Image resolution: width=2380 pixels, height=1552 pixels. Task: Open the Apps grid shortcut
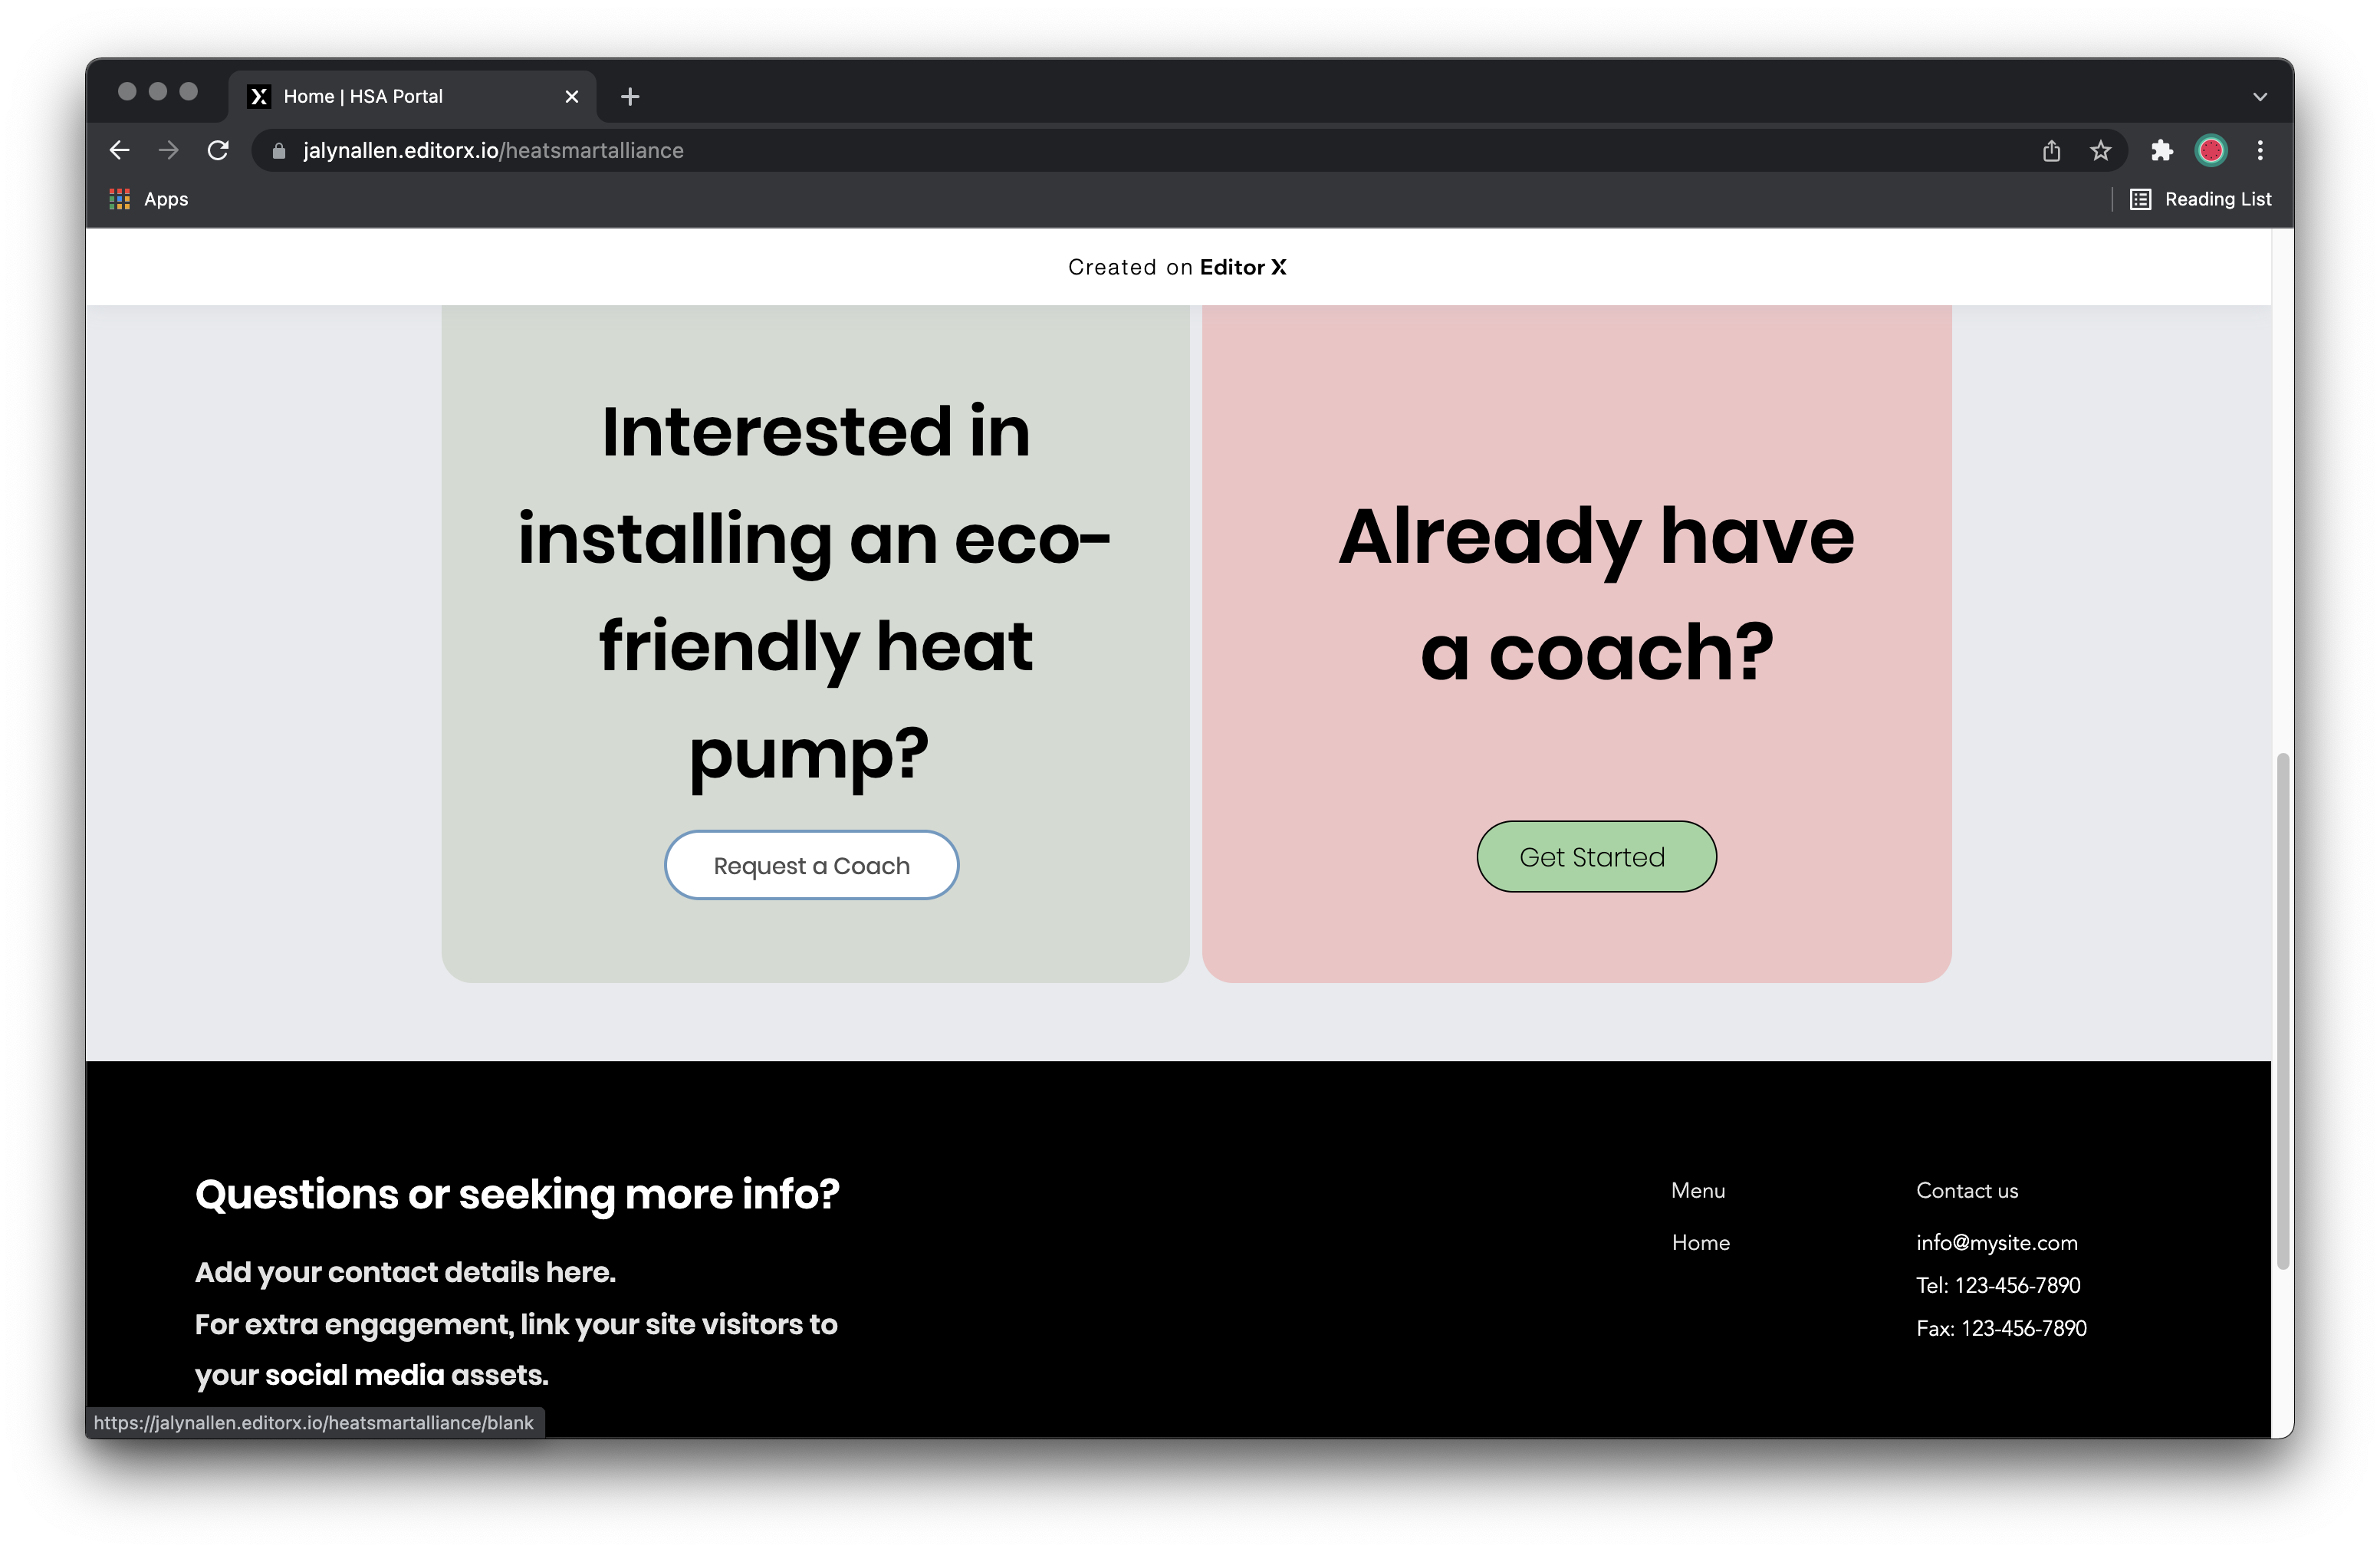148,199
